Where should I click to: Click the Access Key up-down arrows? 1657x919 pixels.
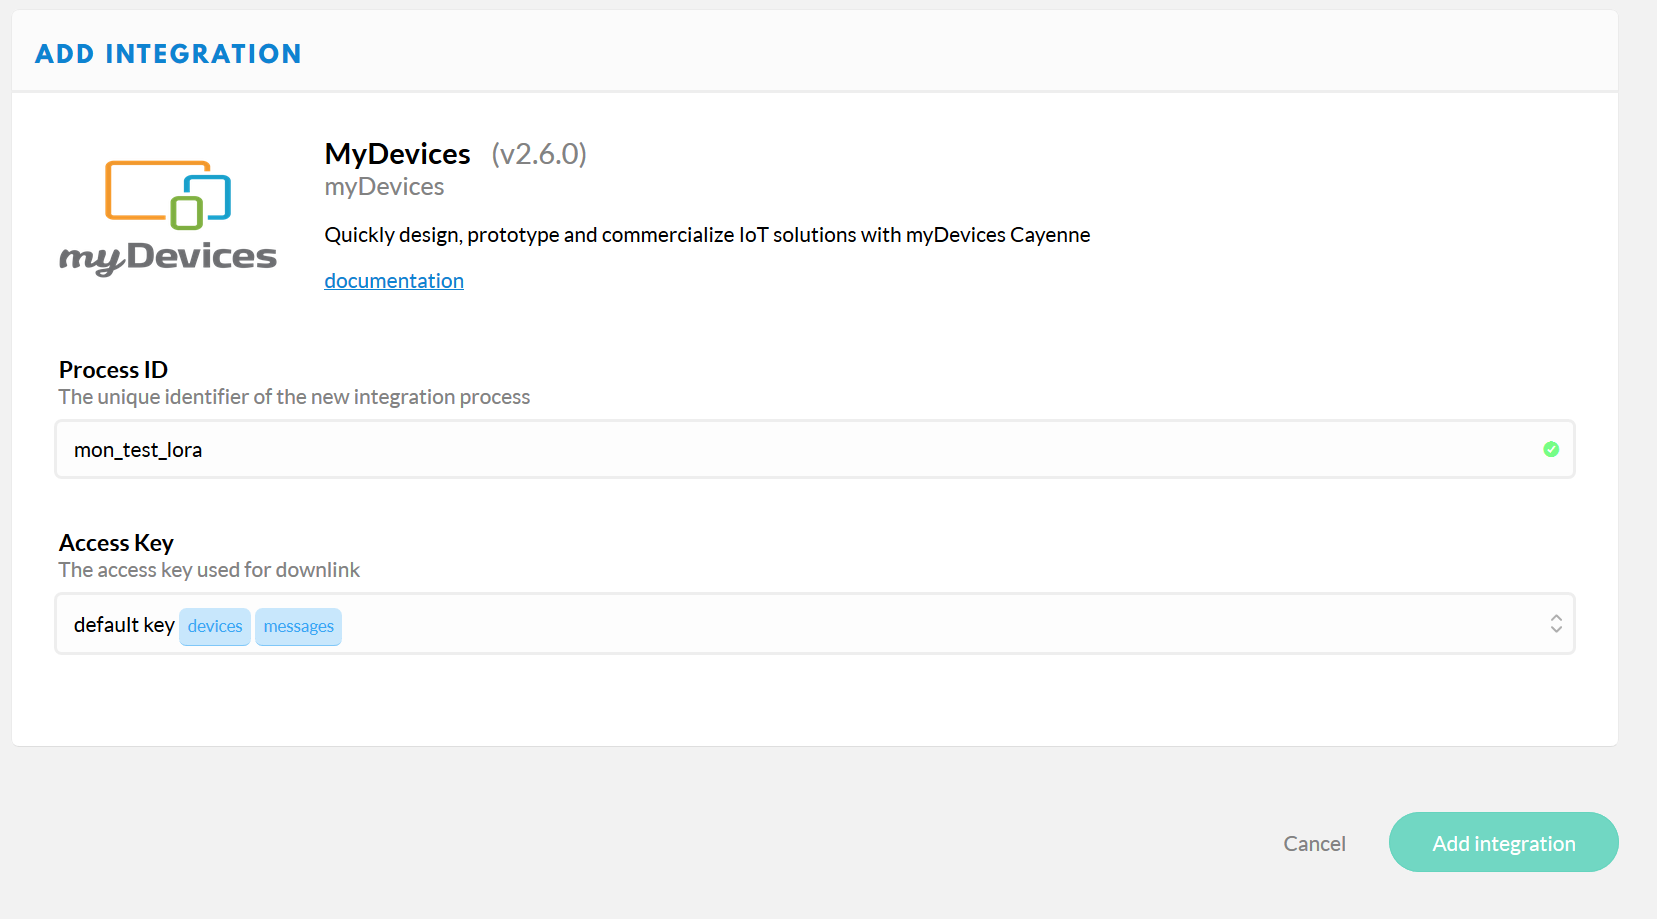coord(1556,624)
